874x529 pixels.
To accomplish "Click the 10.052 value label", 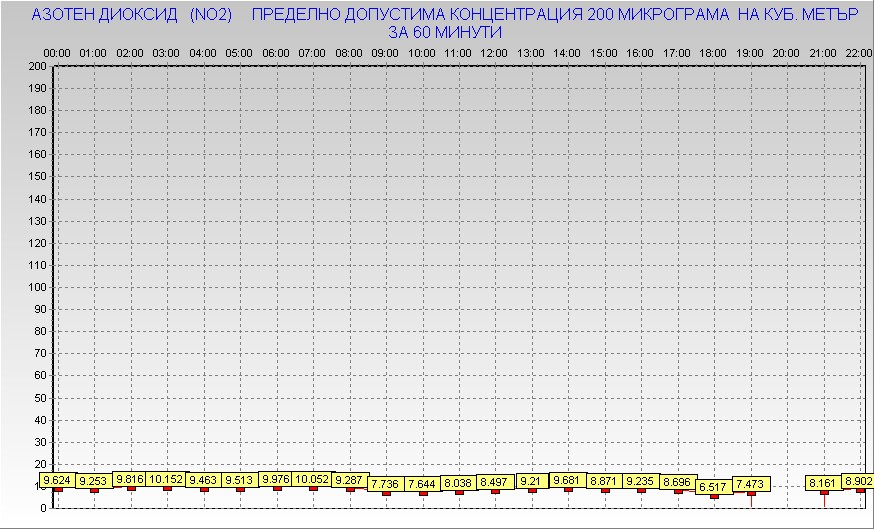I will pos(312,480).
